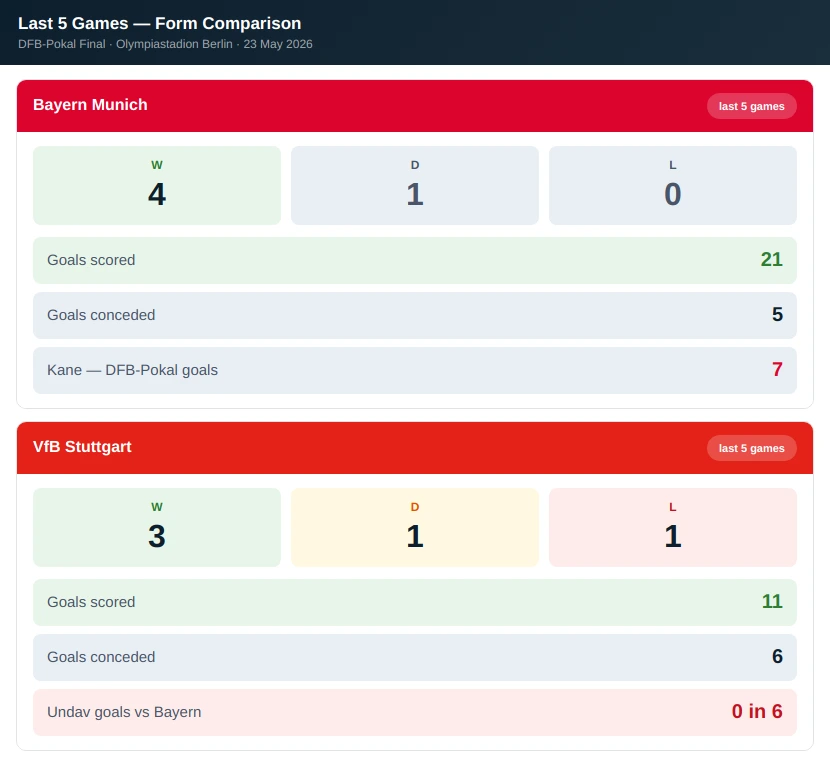Click Bayern Munich's 'last 5 games' badge

[752, 106]
